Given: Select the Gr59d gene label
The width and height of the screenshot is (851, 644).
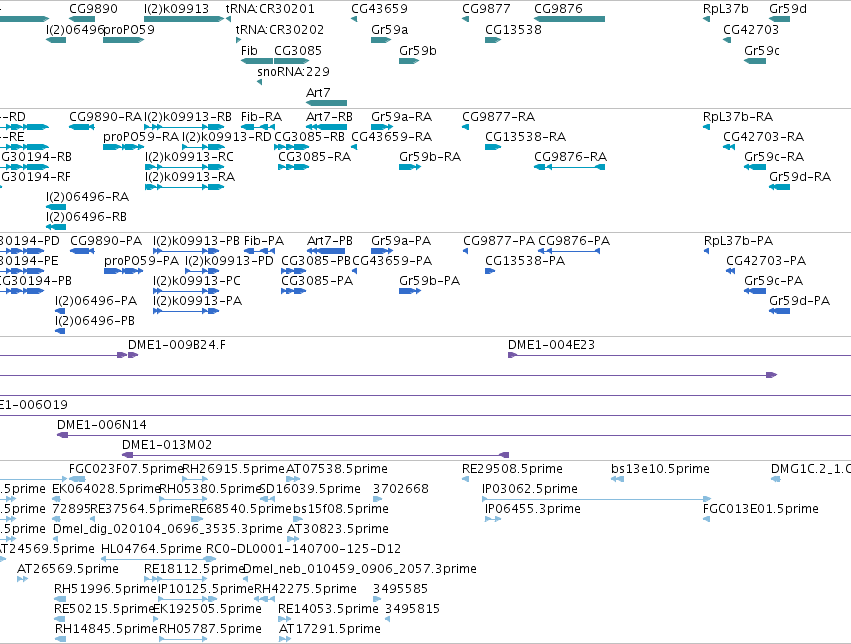Looking at the screenshot, I should point(788,9).
